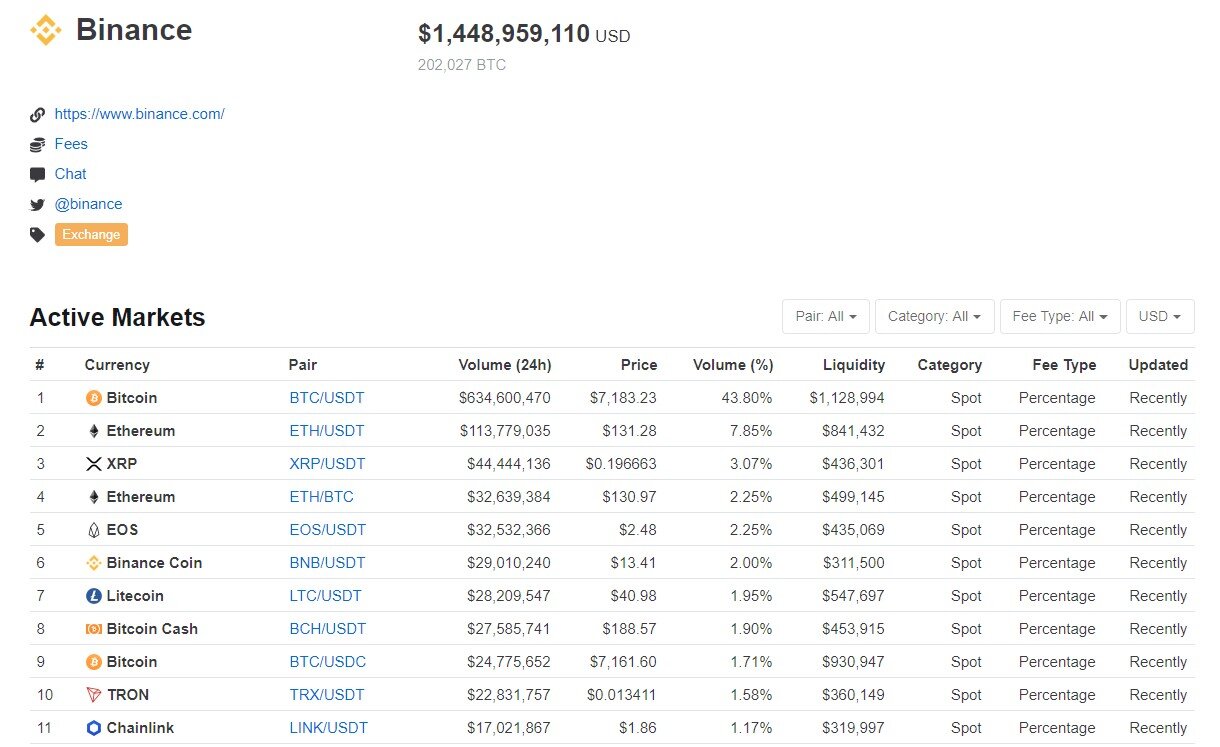Click the $1,448,959,110 total volume figure
1220x747 pixels.
click(x=504, y=34)
